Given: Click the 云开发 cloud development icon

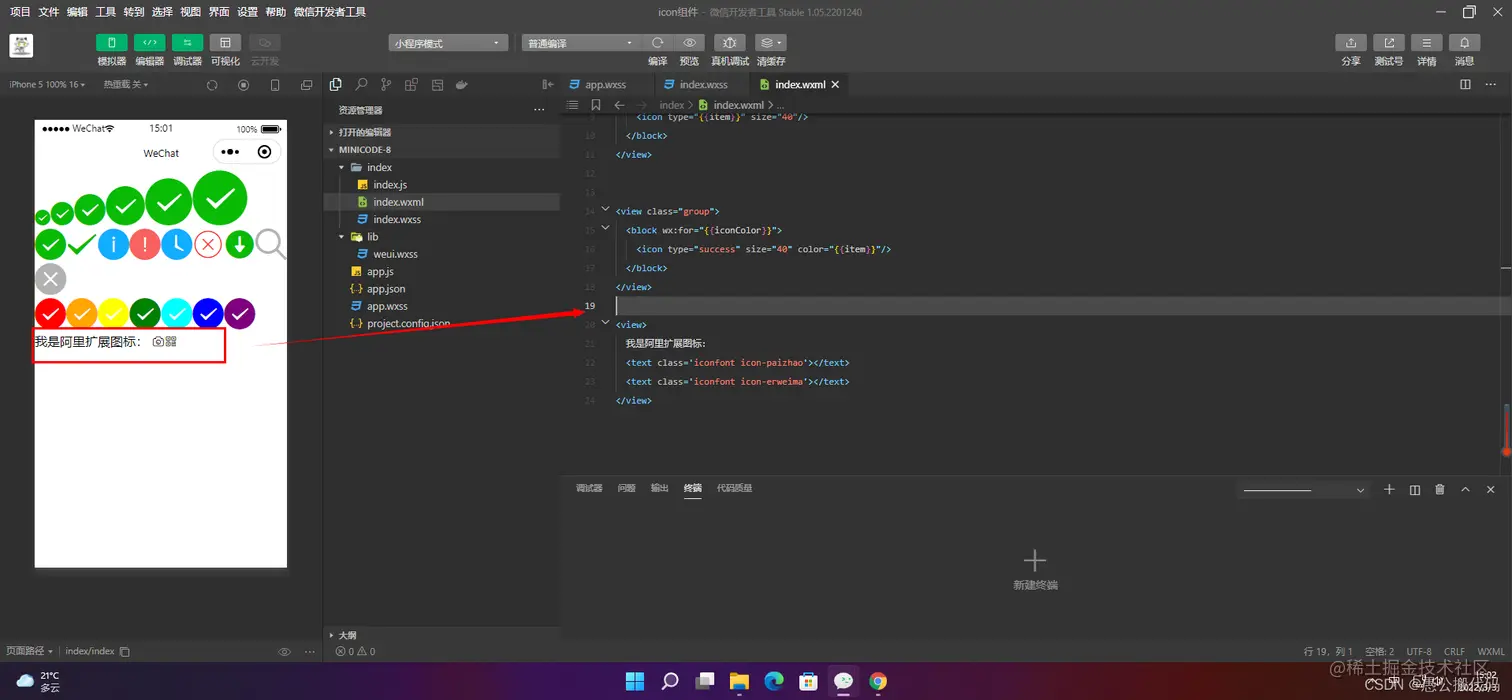Looking at the screenshot, I should click(265, 43).
